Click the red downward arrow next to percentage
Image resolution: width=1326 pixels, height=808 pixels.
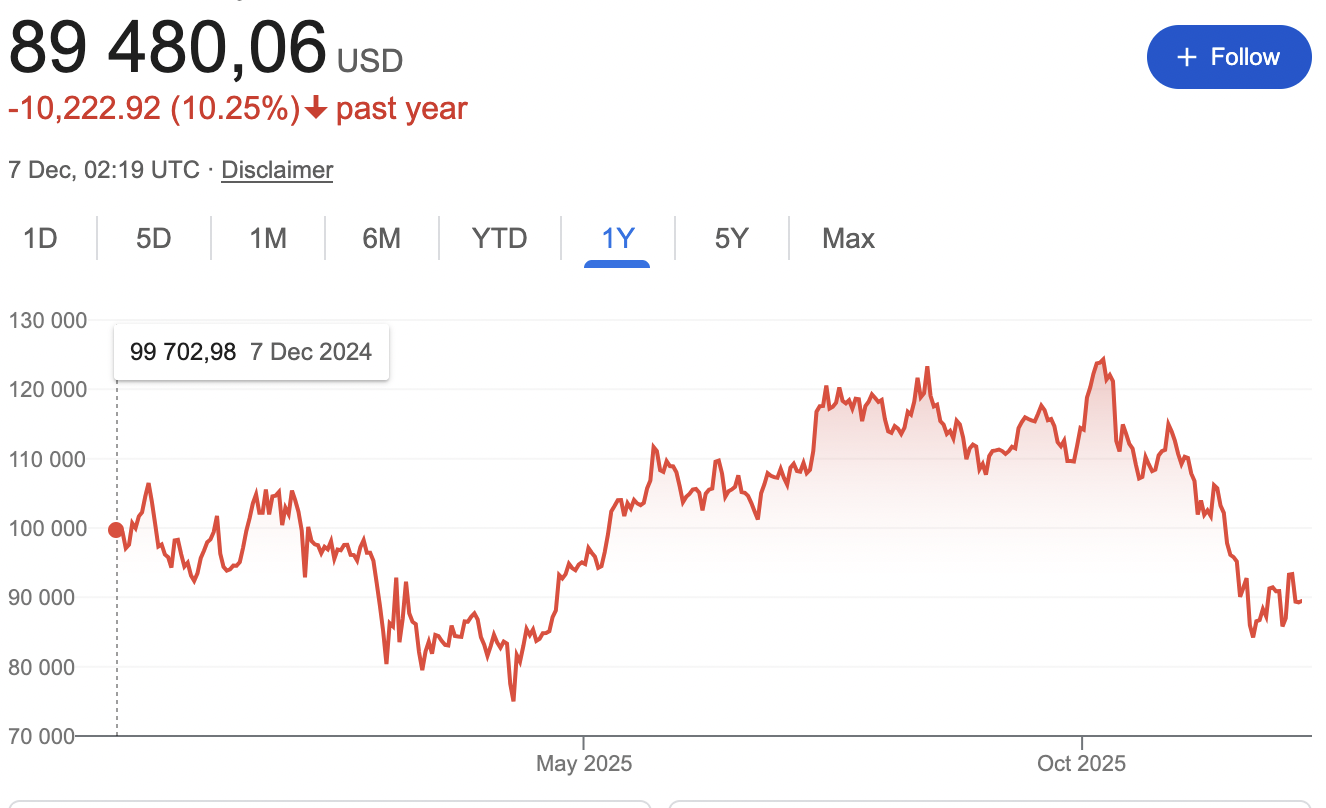click(x=316, y=107)
